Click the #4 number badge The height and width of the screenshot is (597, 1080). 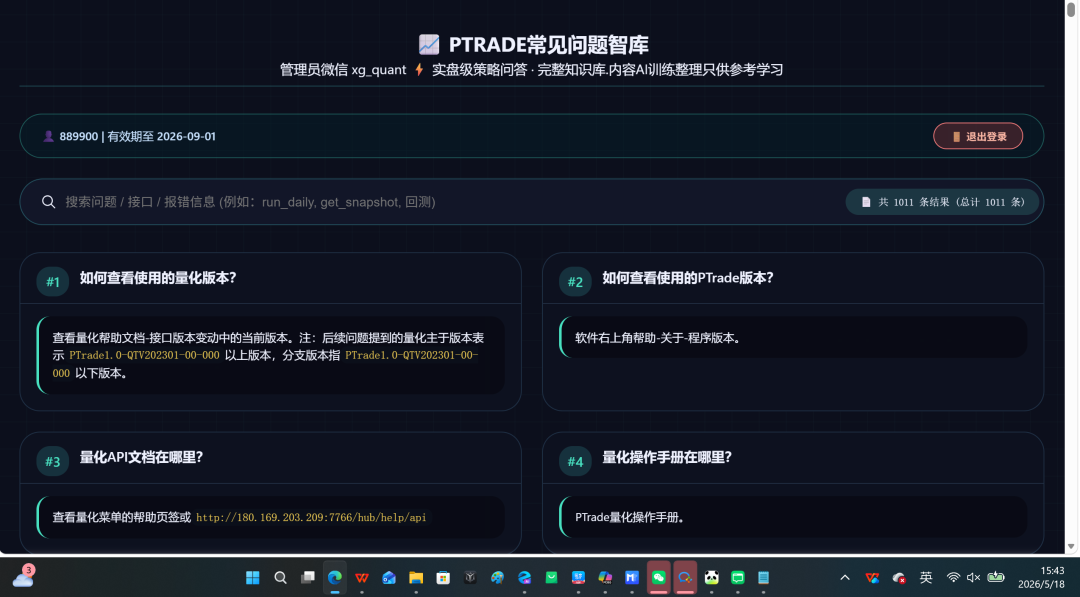(x=575, y=461)
